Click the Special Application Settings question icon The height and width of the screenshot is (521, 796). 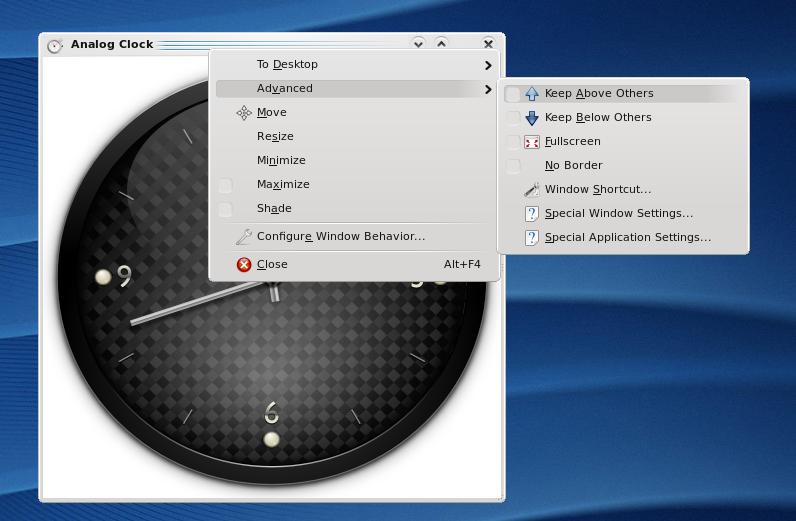coord(532,238)
